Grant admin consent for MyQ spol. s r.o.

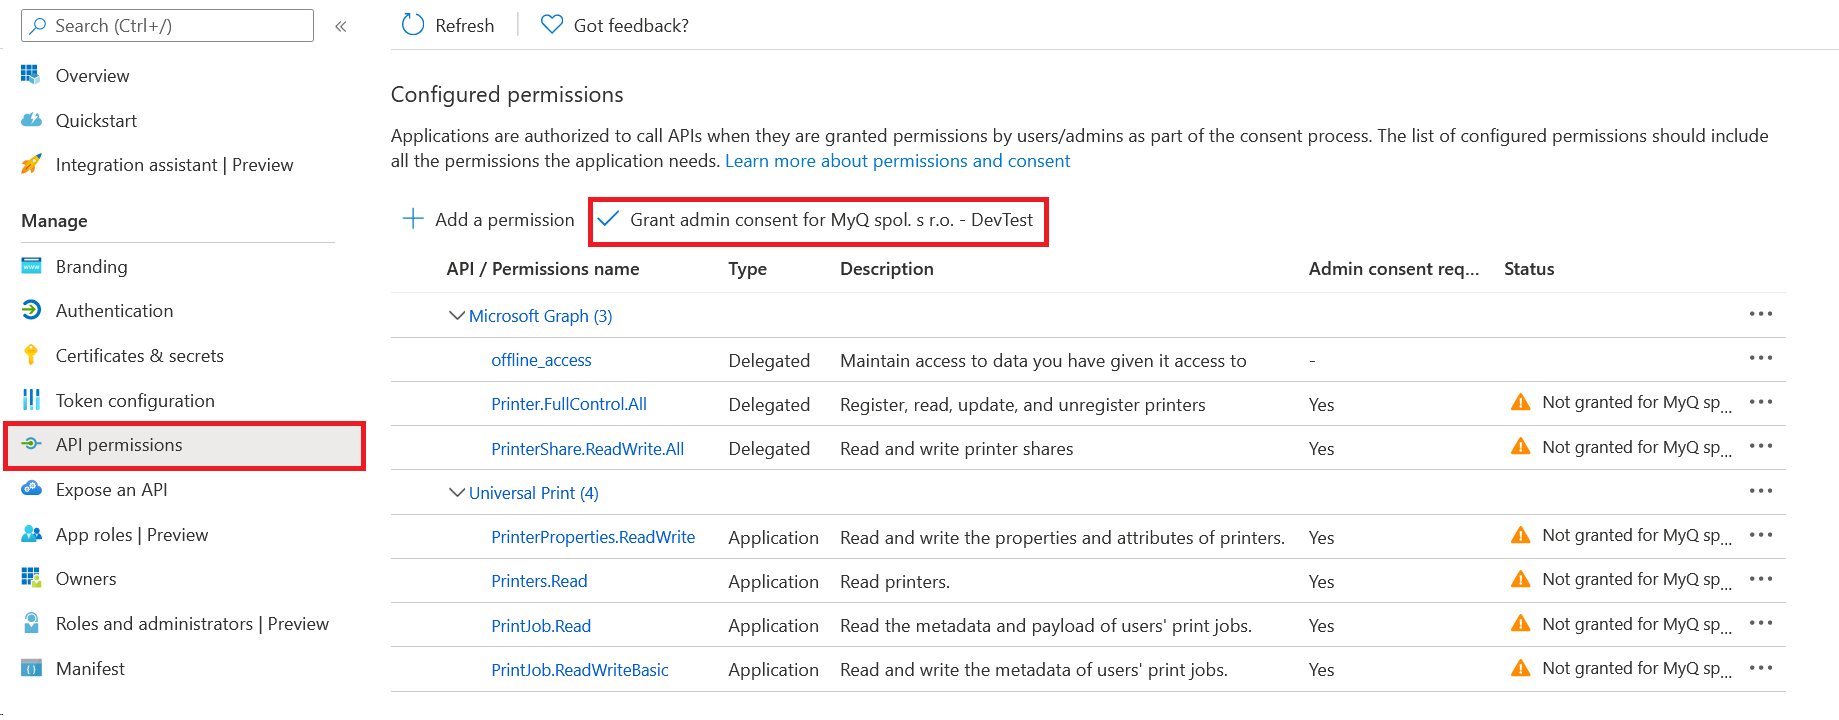tap(819, 220)
